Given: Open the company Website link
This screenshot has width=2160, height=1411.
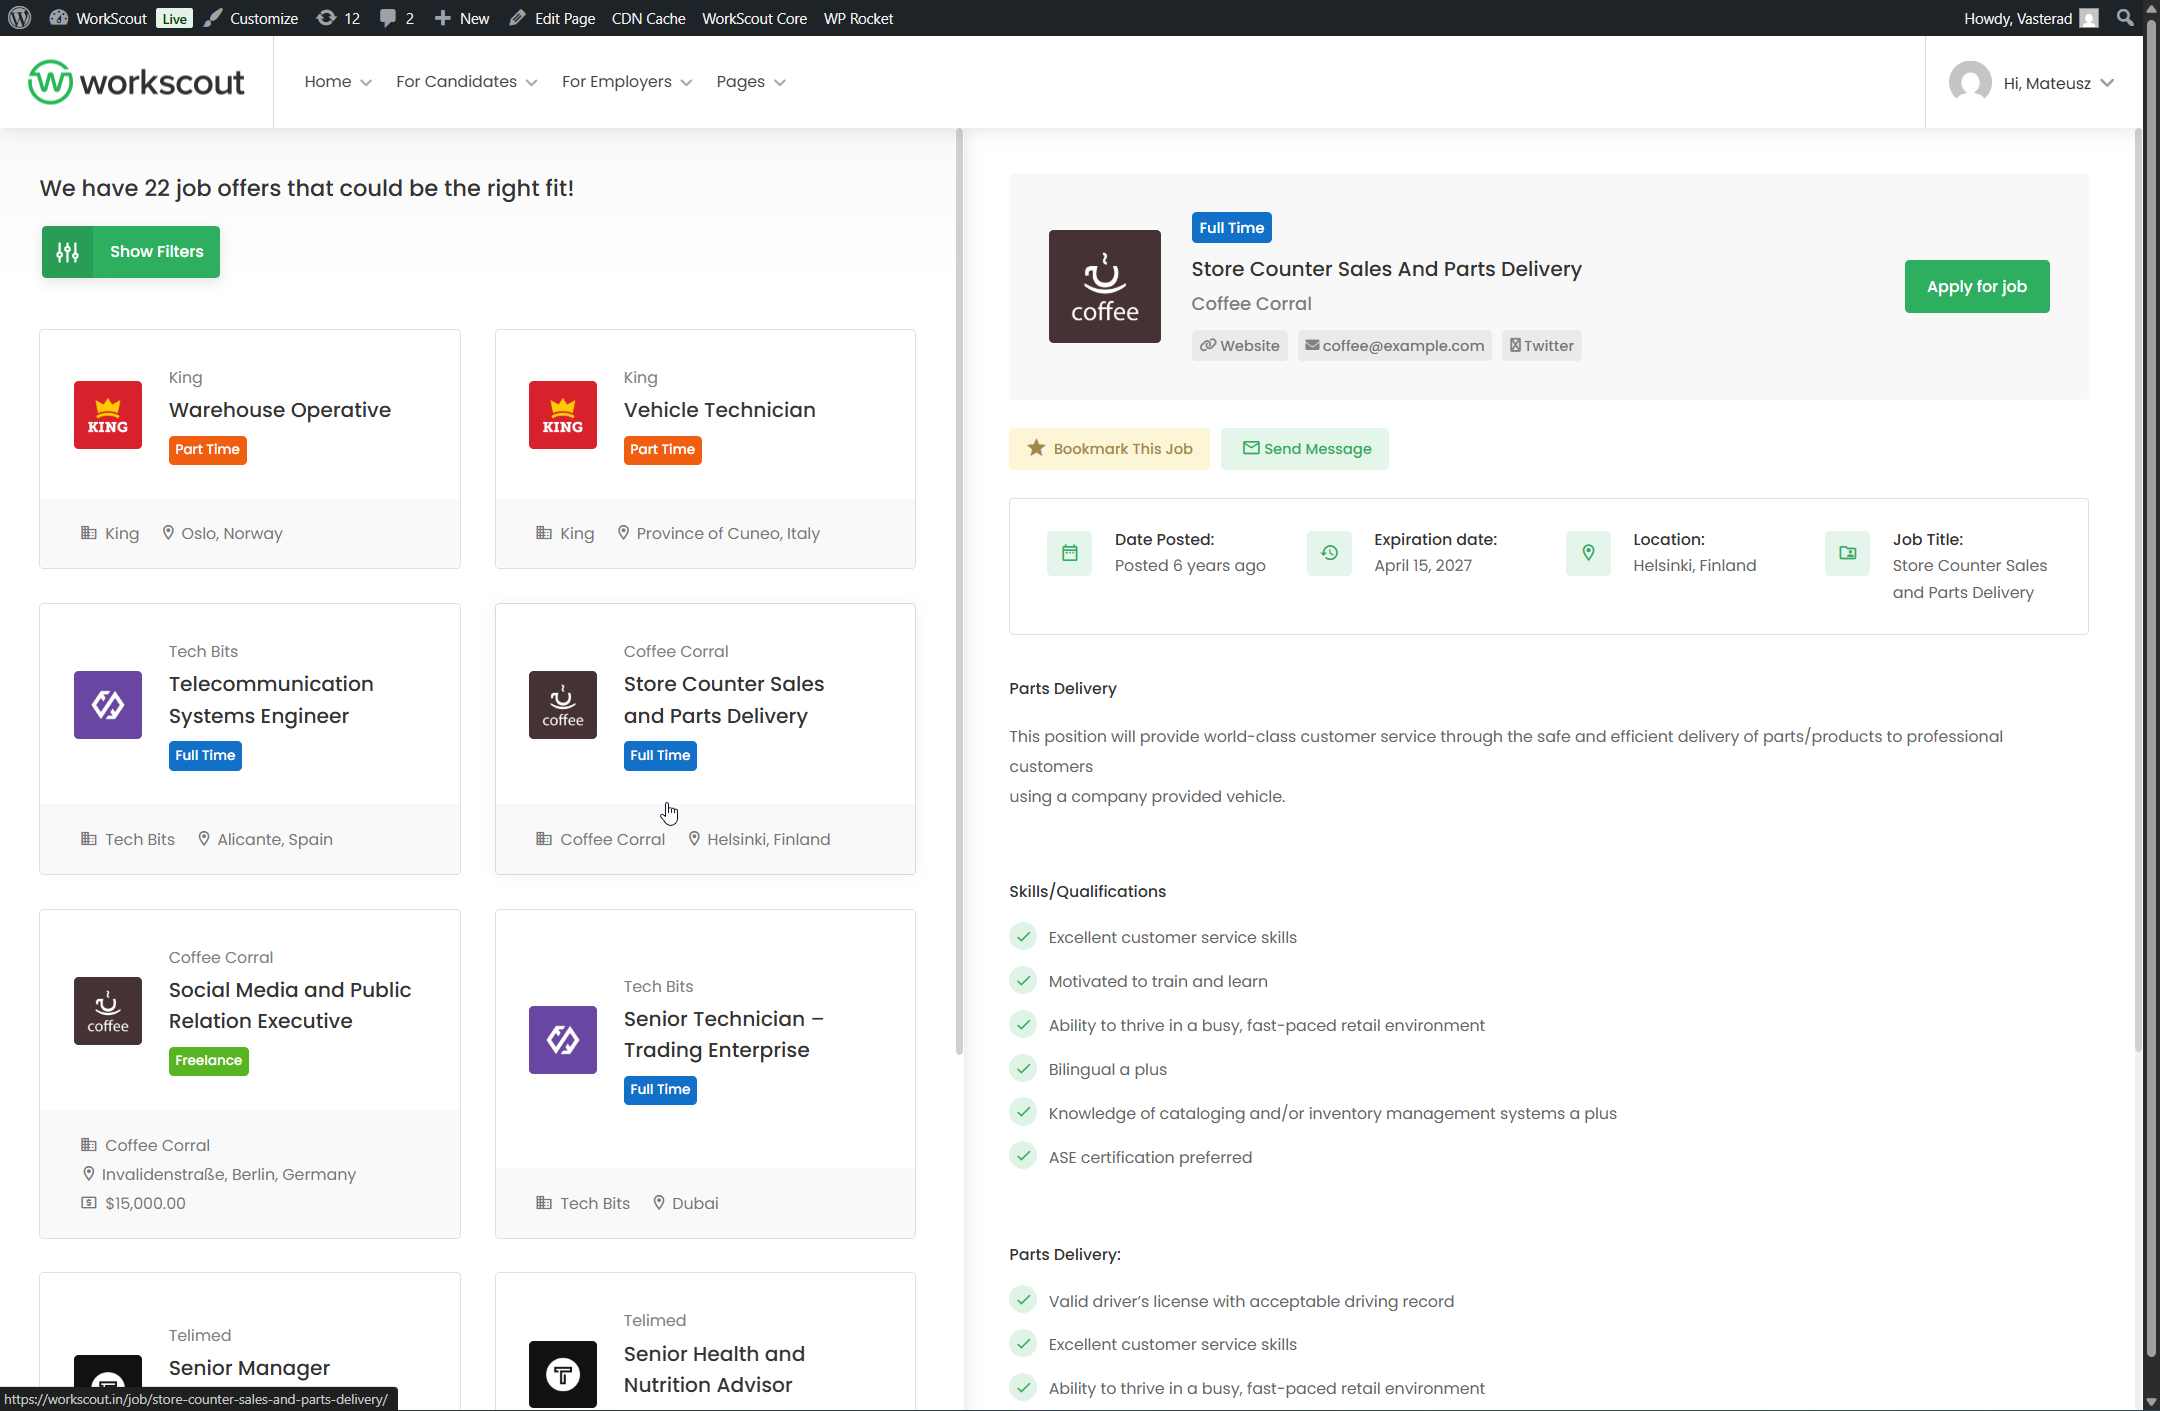Looking at the screenshot, I should click(x=1240, y=346).
